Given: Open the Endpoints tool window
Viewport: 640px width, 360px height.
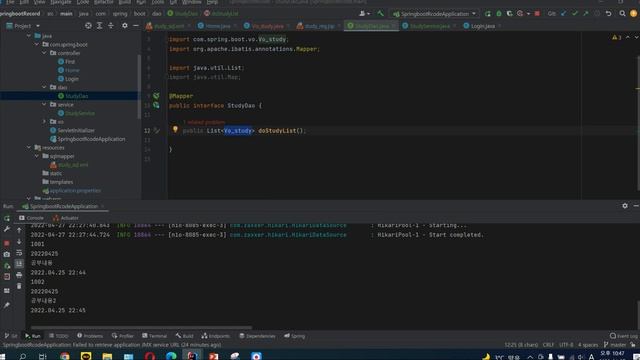Looking at the screenshot, I should click(216, 336).
